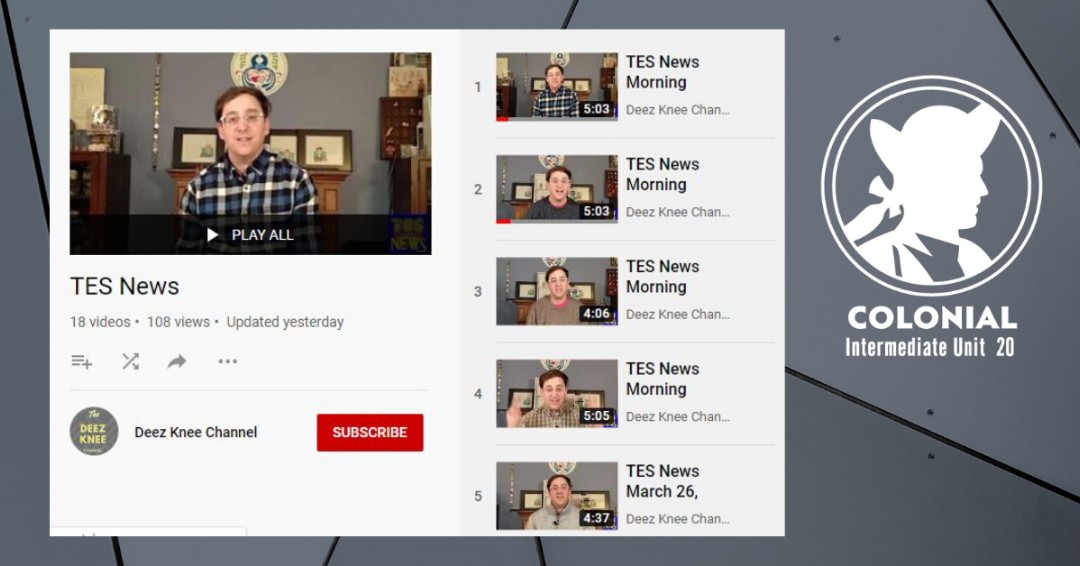The height and width of the screenshot is (566, 1080).
Task: Open the three-dot more options menu
Action: (x=227, y=361)
